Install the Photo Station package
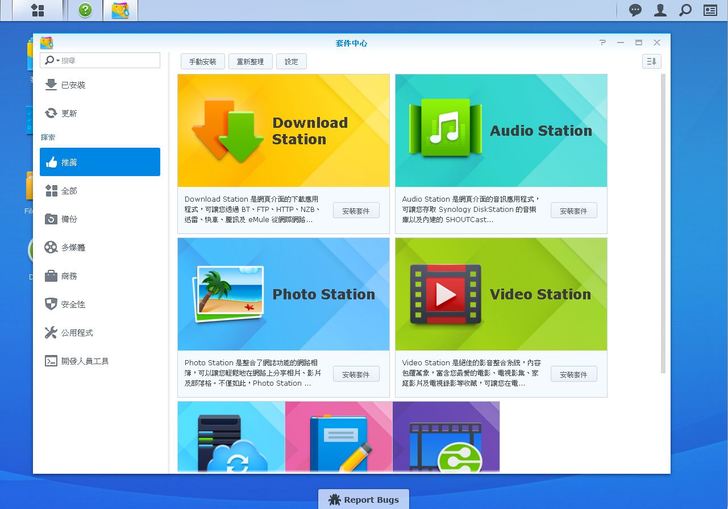728x509 pixels. [356, 374]
